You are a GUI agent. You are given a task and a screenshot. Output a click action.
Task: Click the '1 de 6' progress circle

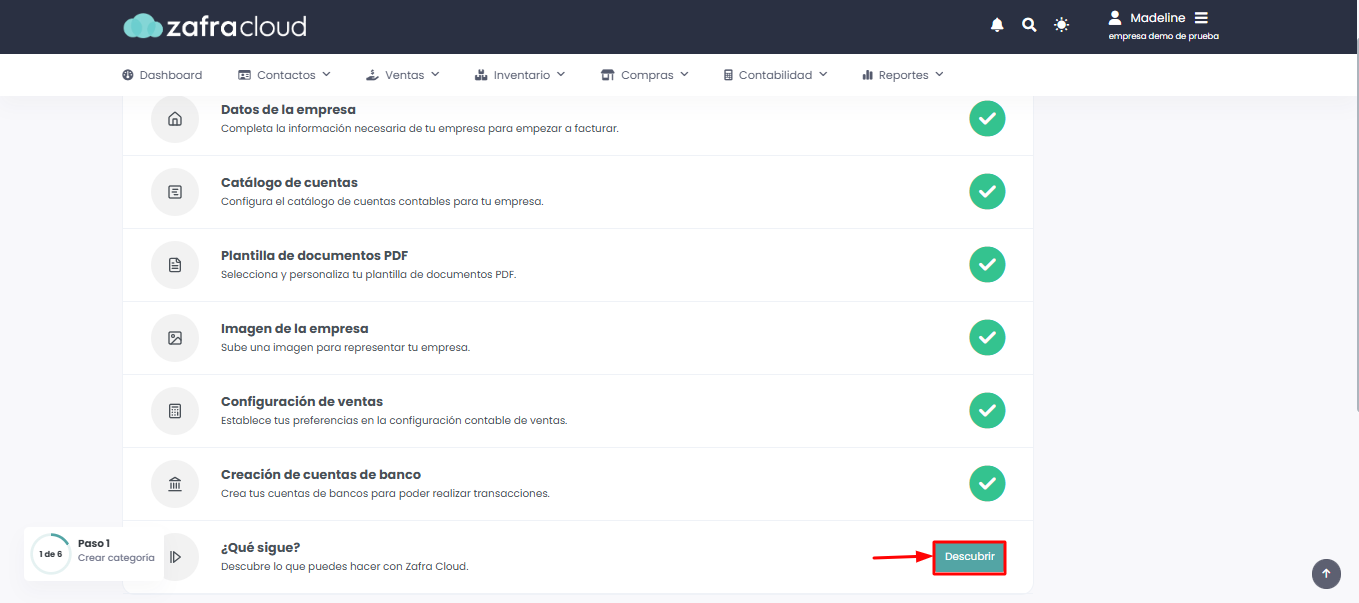point(50,554)
